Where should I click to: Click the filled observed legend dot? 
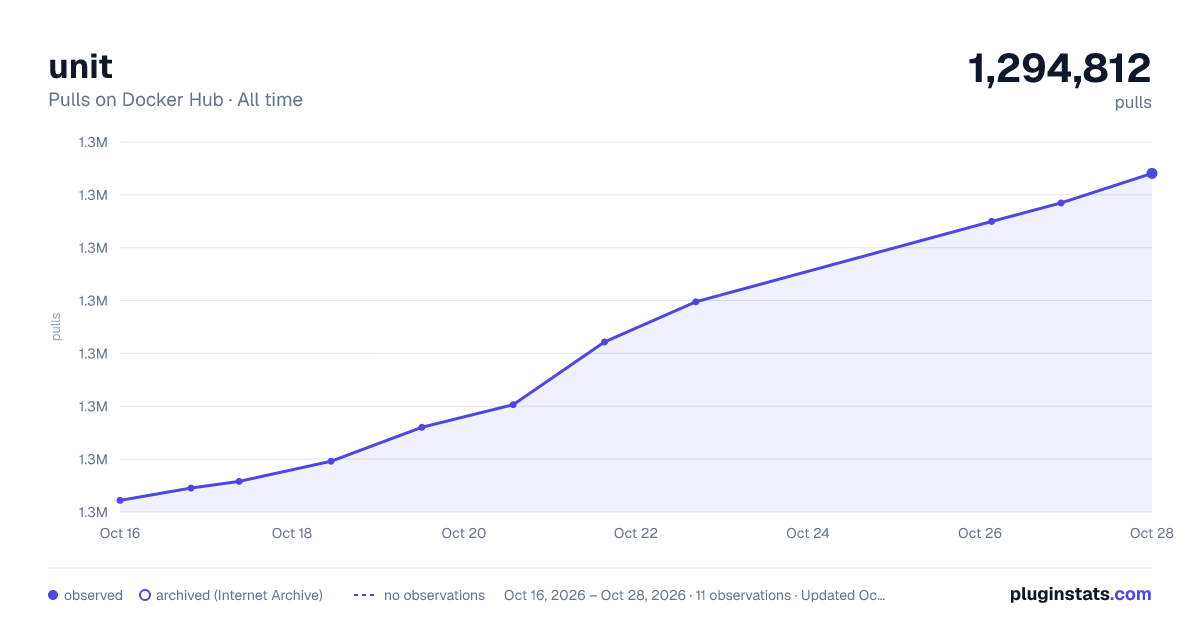[x=53, y=595]
